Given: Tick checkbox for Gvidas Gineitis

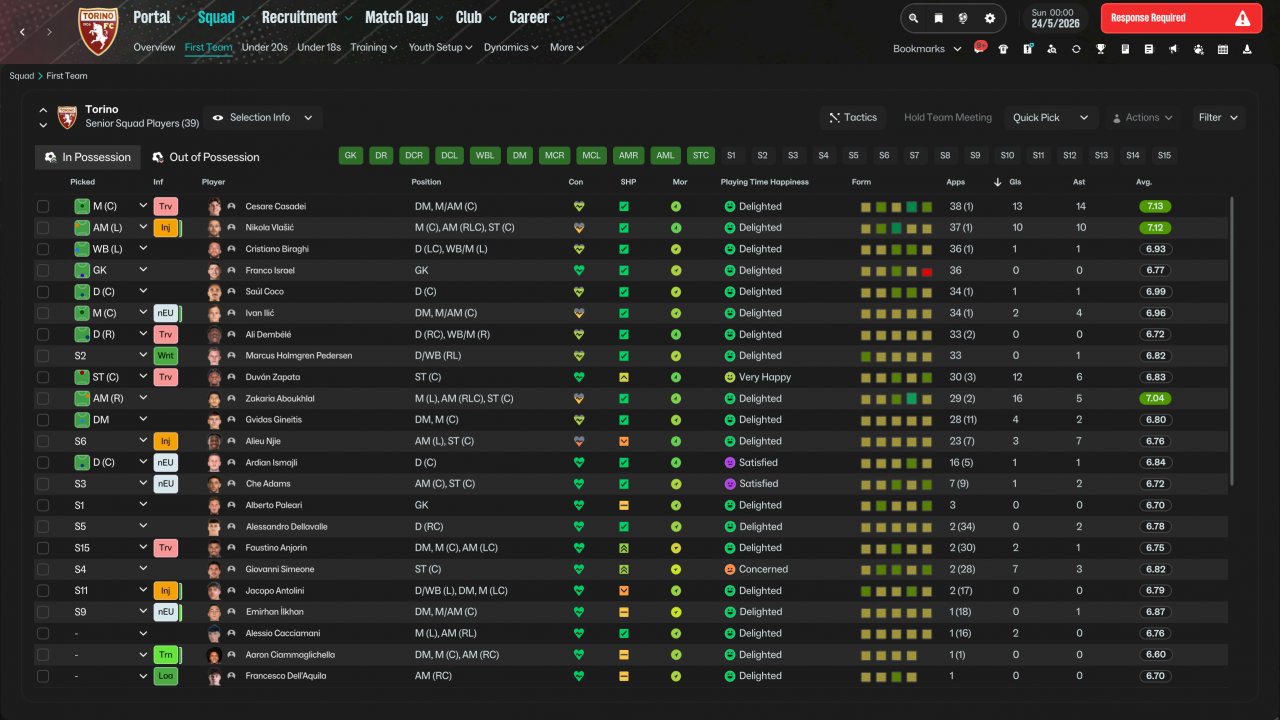Looking at the screenshot, I should 43,420.
